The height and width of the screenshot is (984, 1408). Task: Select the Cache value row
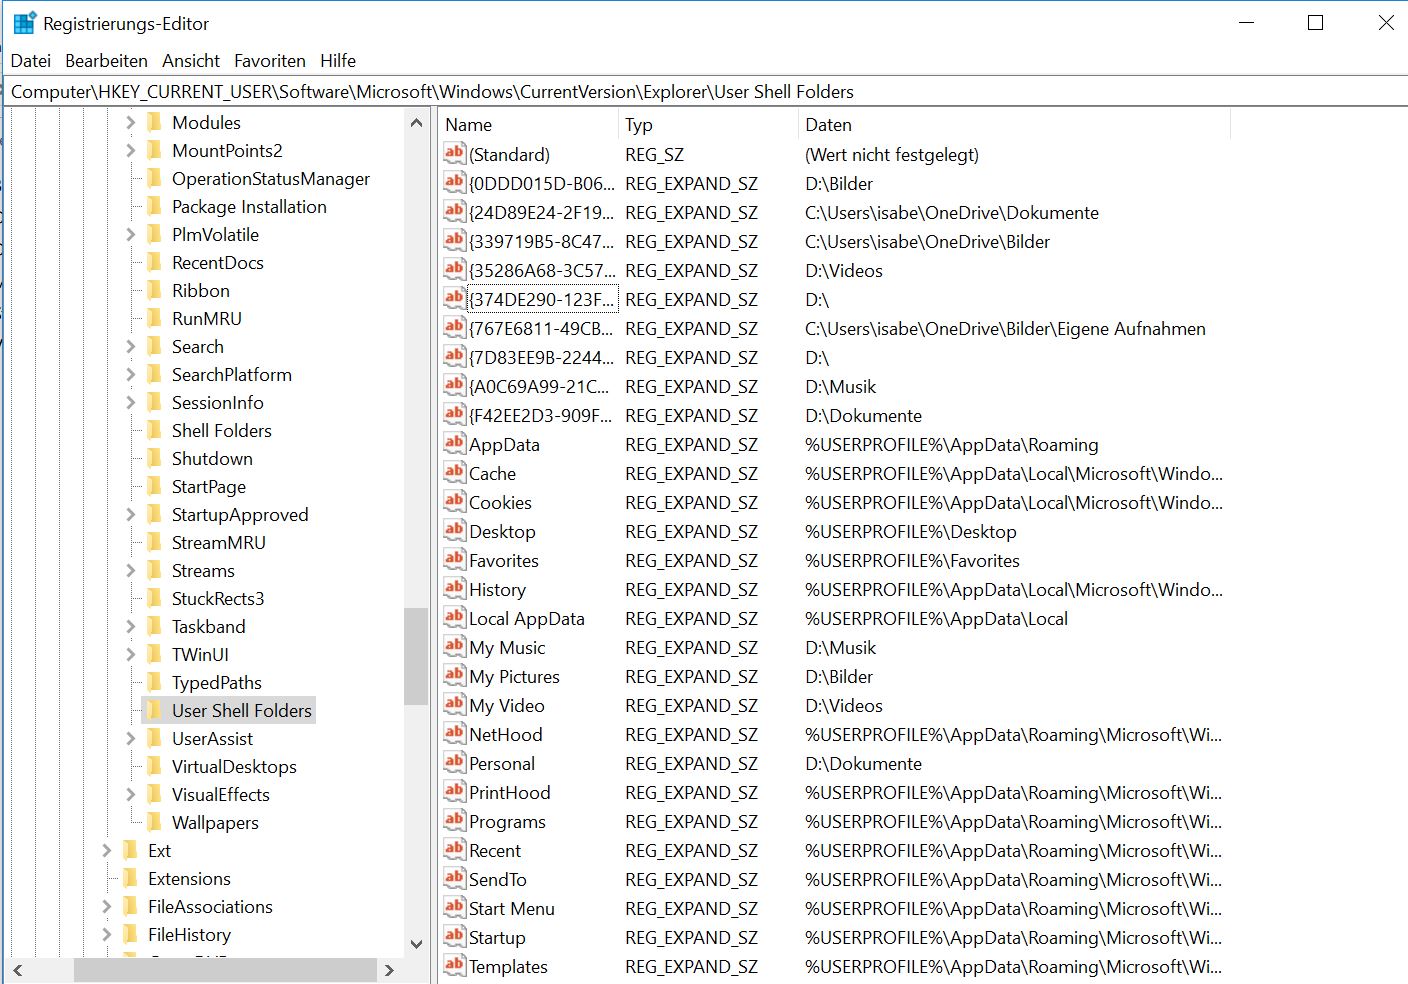coord(833,473)
